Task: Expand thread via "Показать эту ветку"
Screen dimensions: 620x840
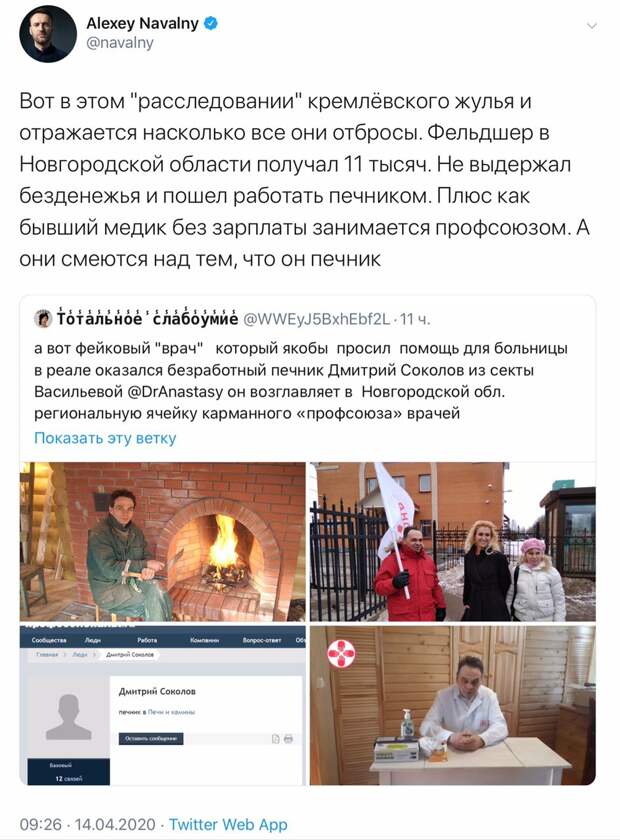Action: (x=105, y=438)
